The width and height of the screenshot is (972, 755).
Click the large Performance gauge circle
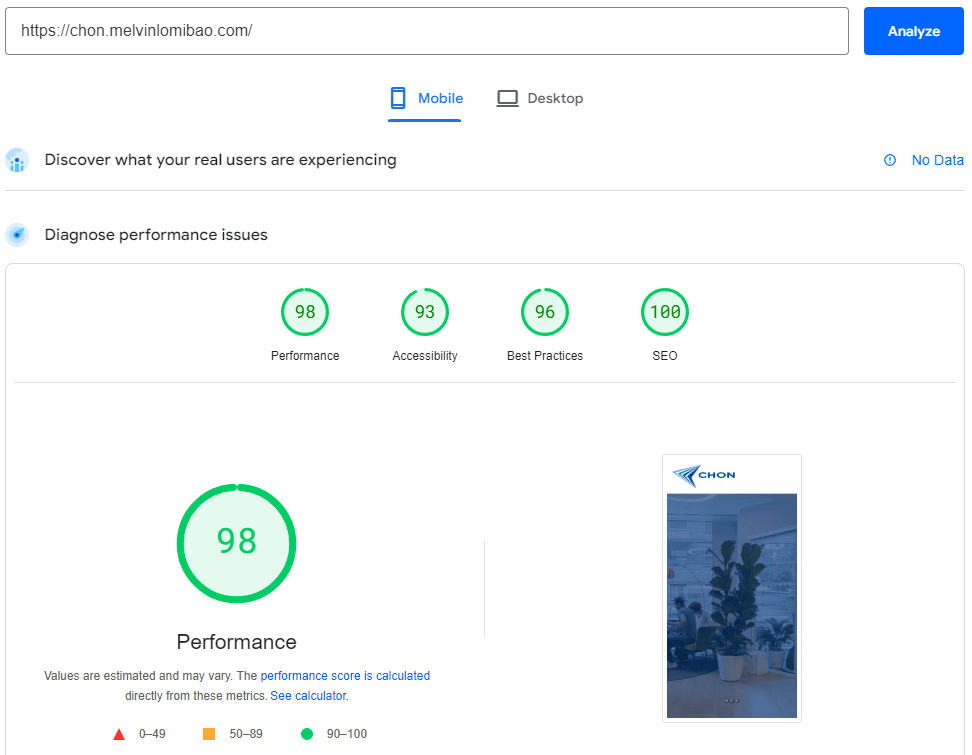(237, 543)
